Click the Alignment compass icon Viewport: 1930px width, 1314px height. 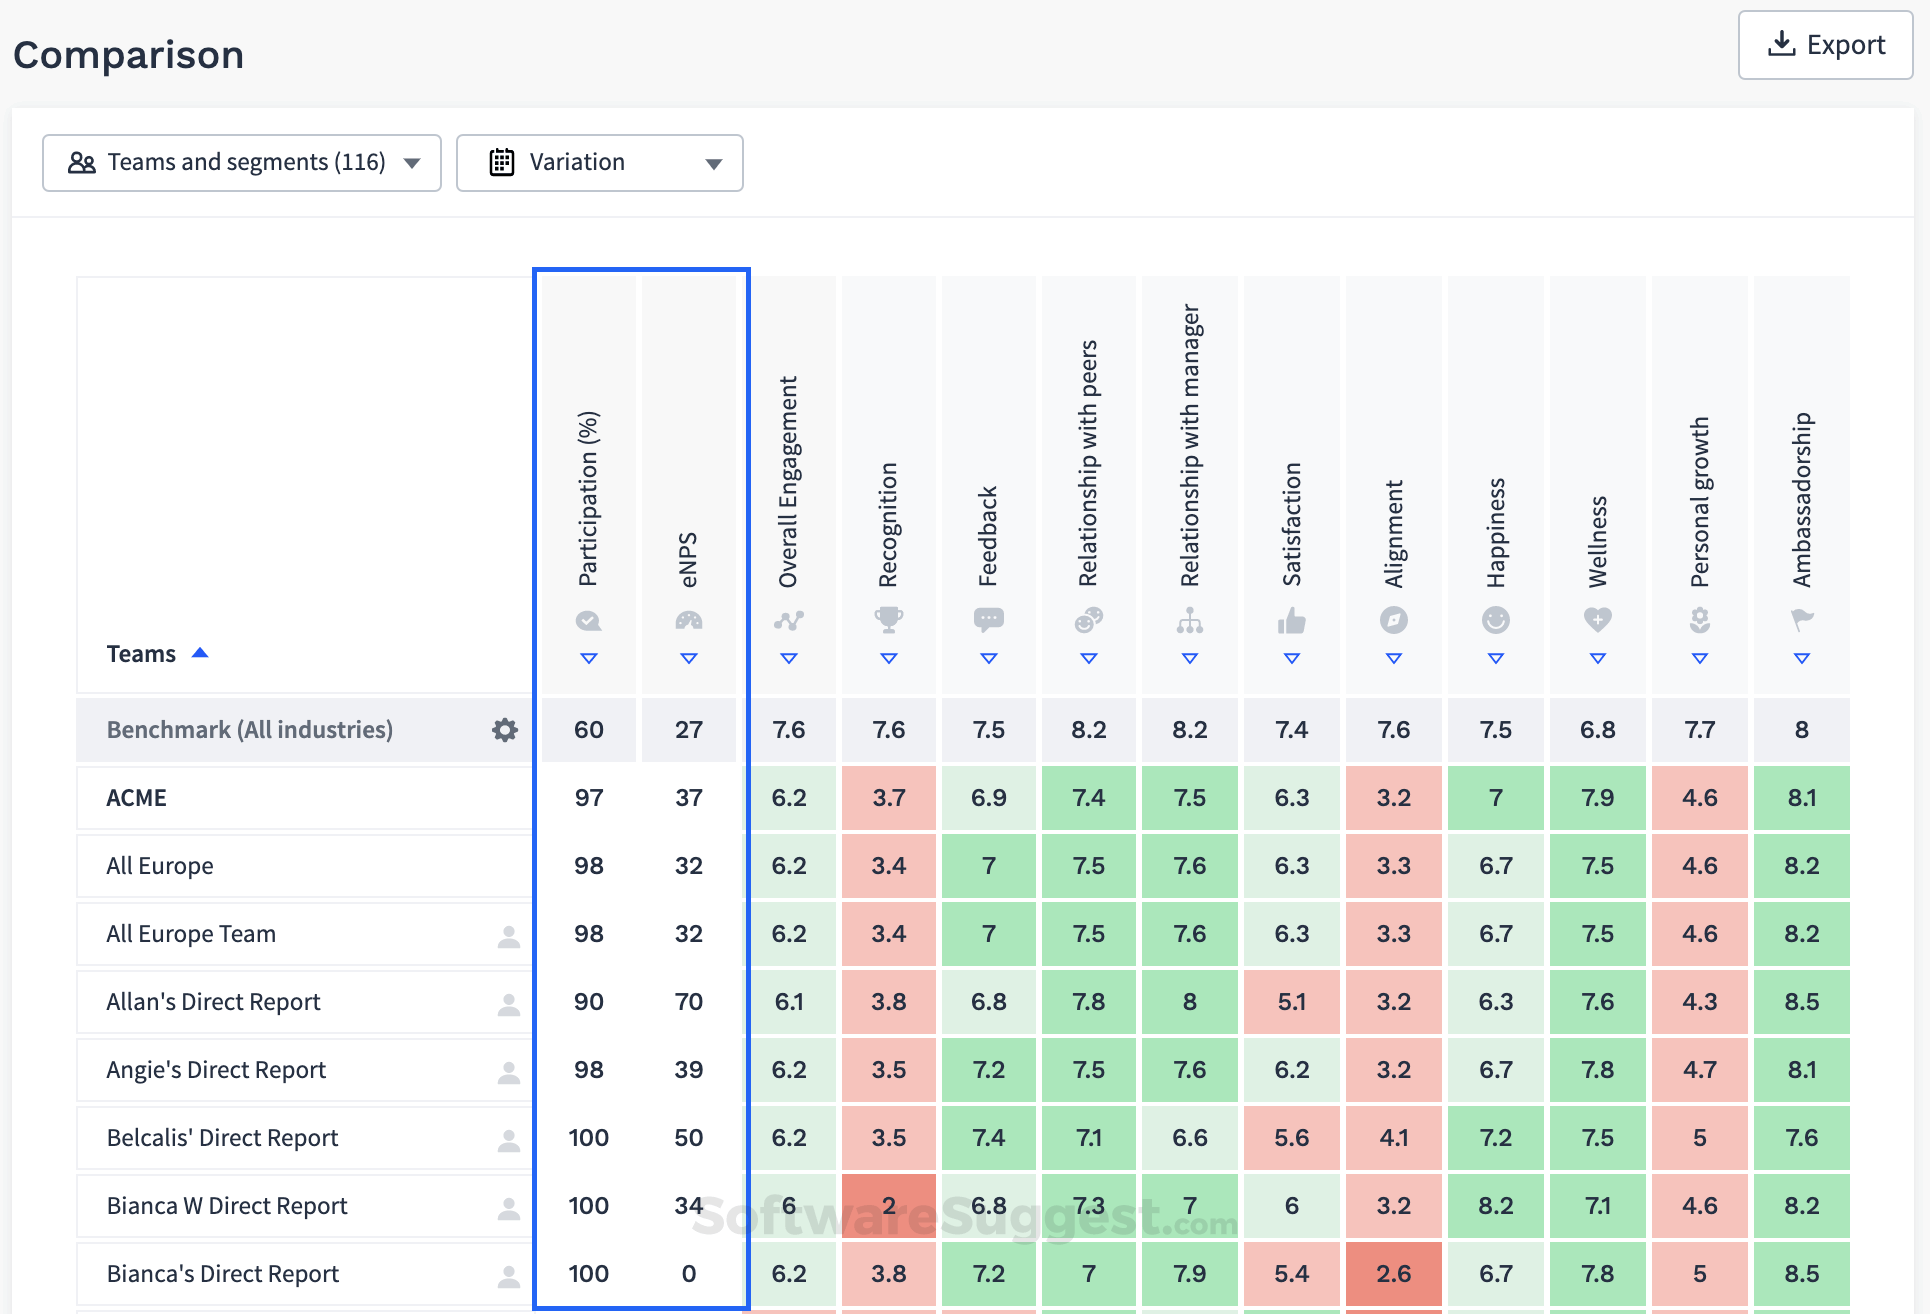coord(1393,620)
